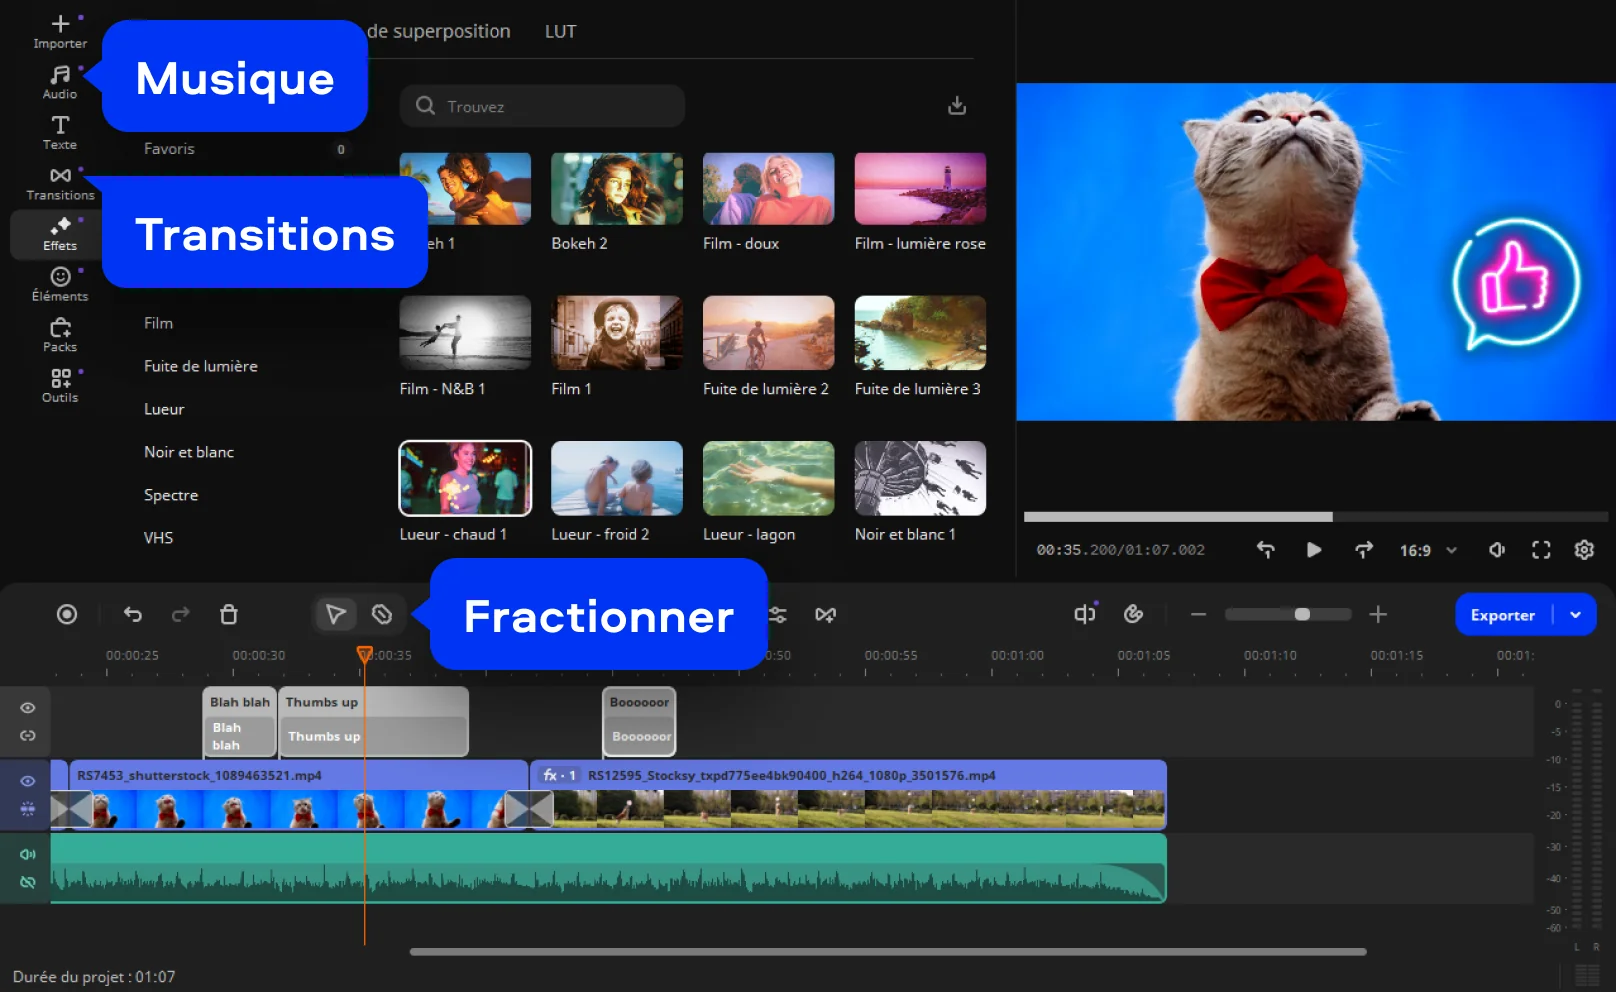Play the video preview
The image size is (1616, 992).
point(1314,550)
